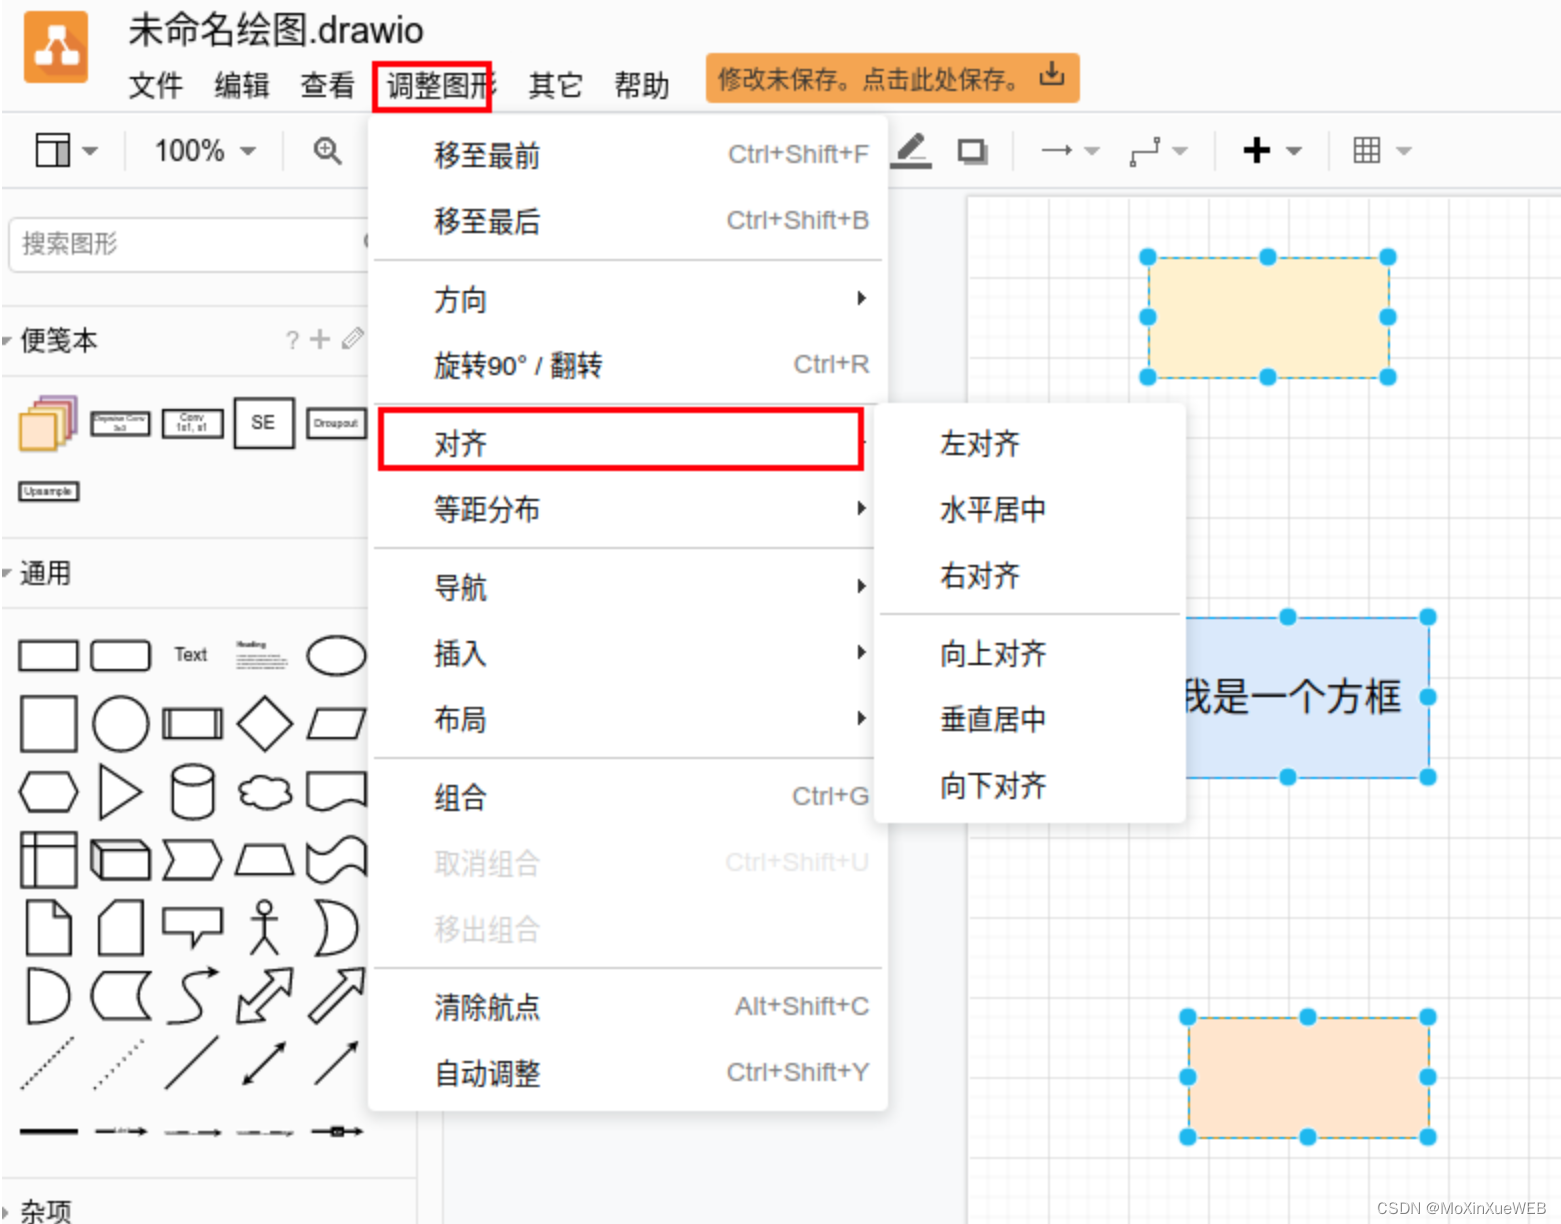Select 水平居中 from the align submenu

992,510
